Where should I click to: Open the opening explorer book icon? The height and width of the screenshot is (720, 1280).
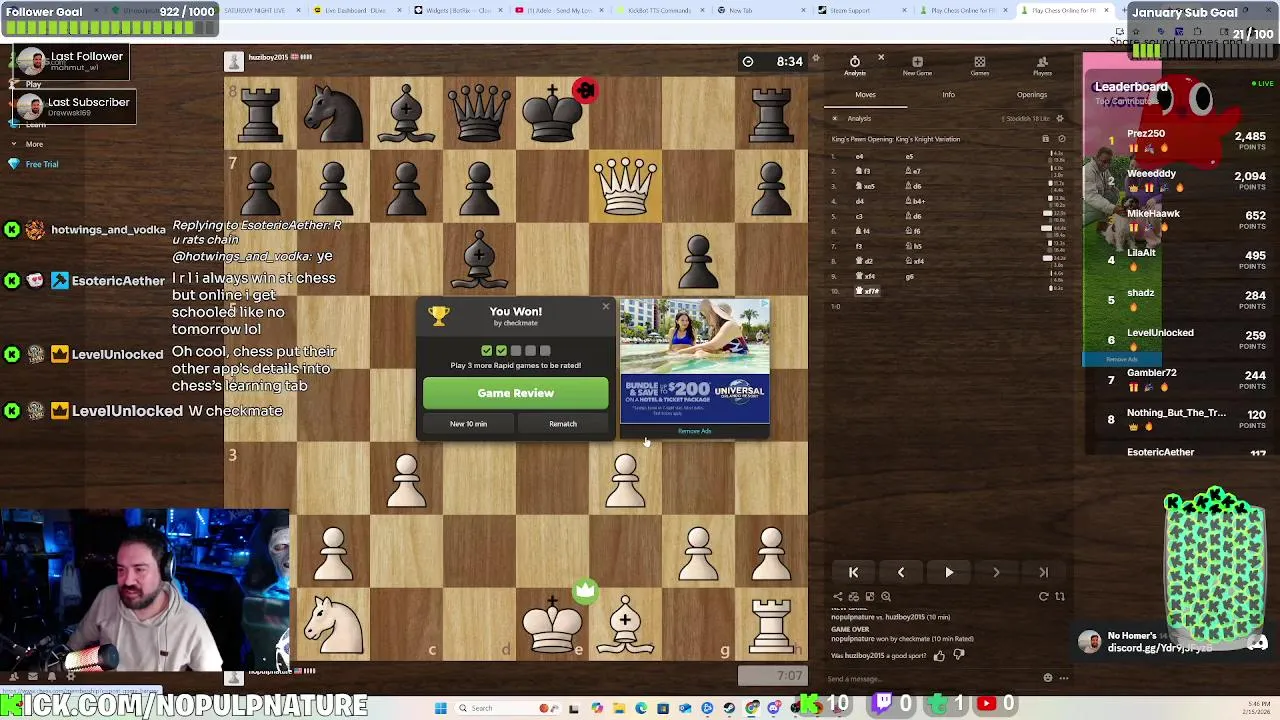point(1046,139)
